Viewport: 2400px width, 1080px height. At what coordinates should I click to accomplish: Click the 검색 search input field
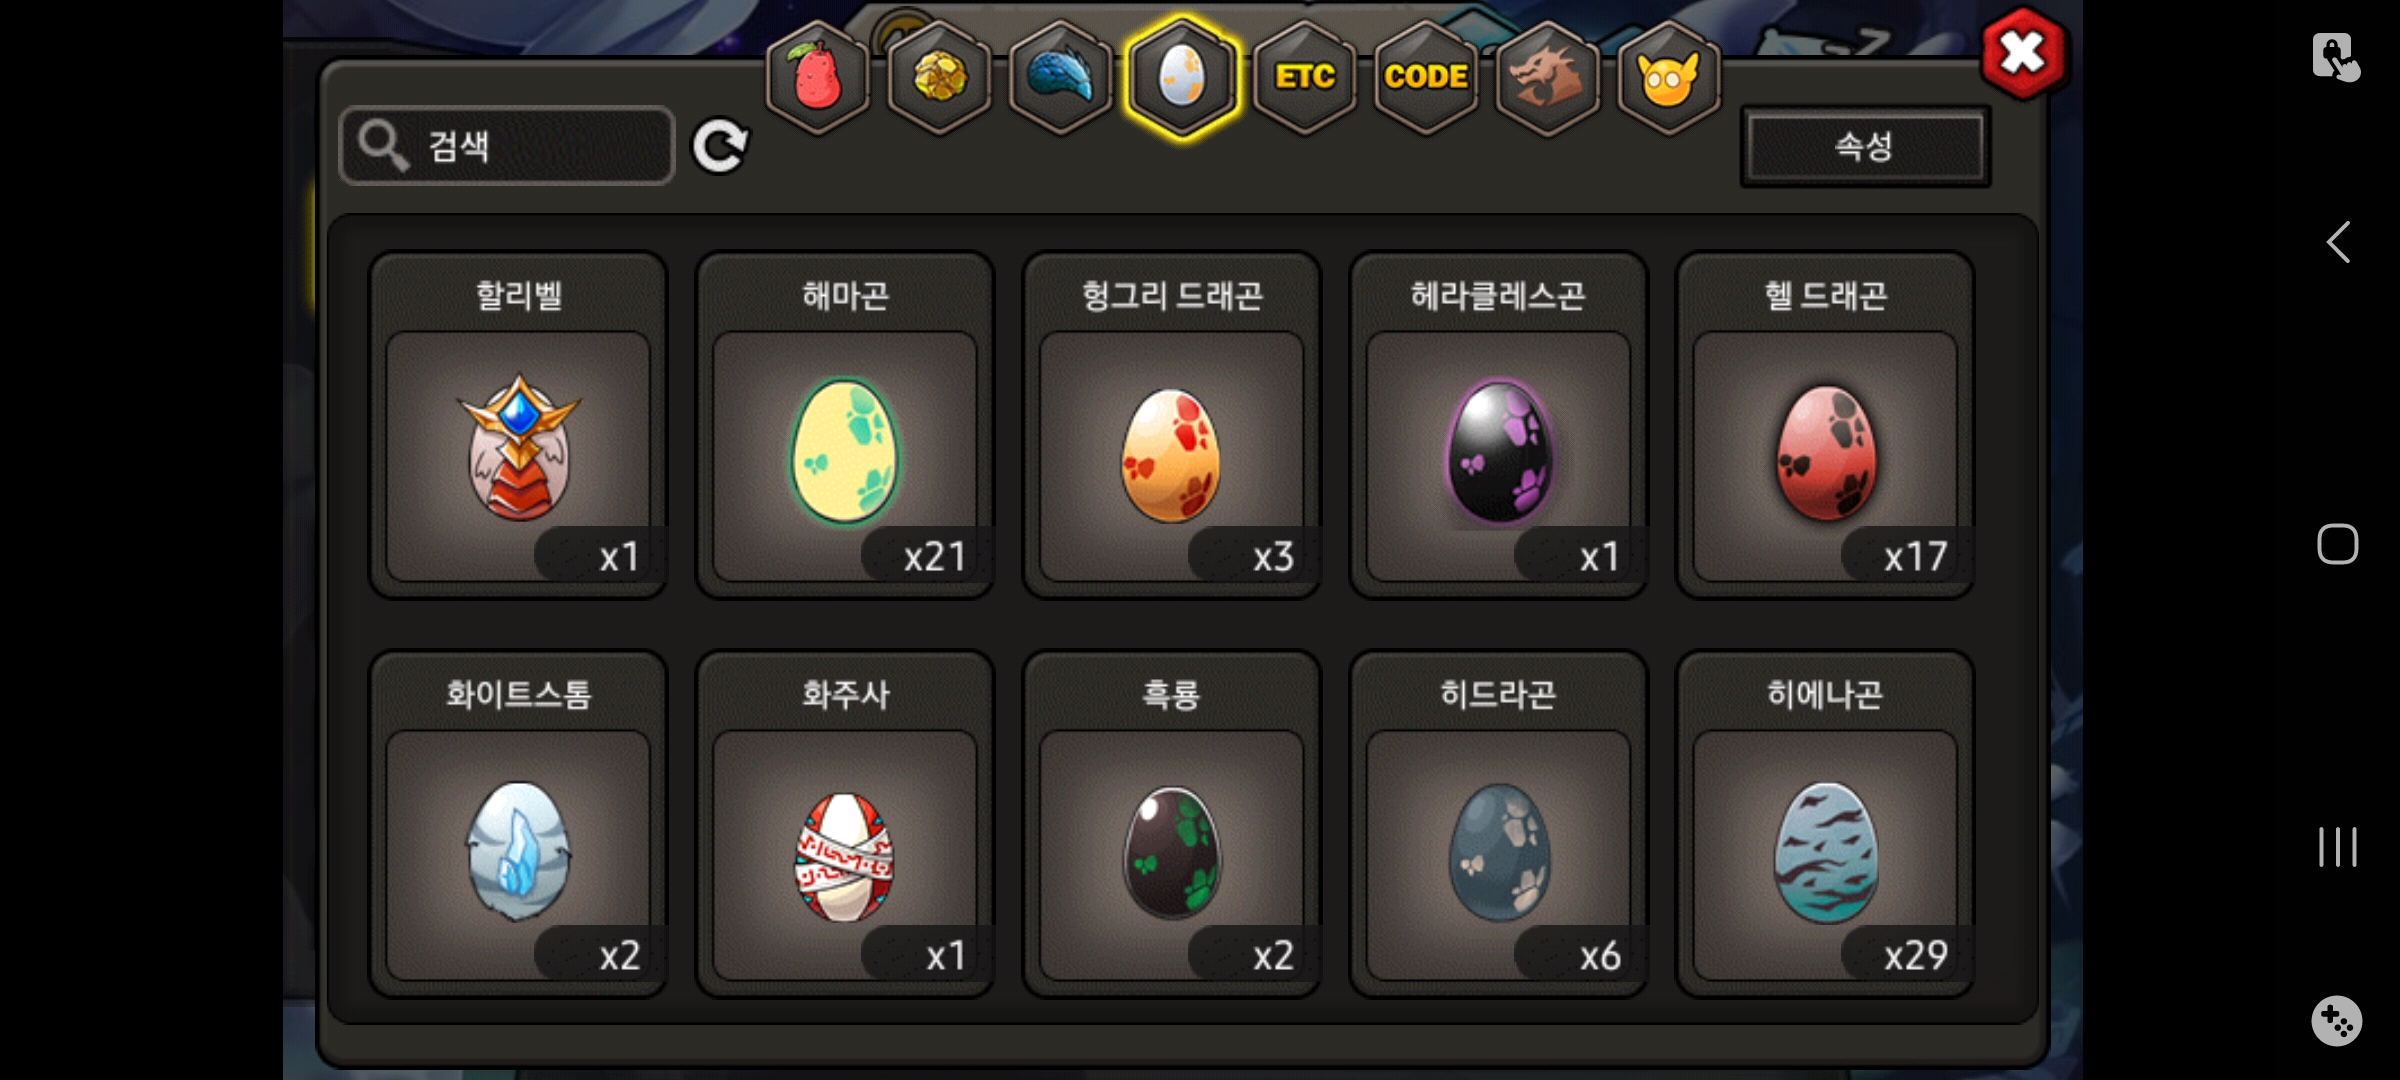coord(507,146)
